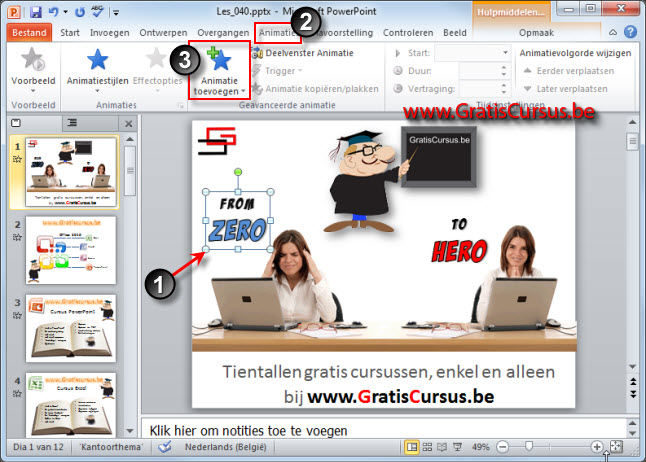The height and width of the screenshot is (462, 646).
Task: Click into the Duur duration field
Action: (x=479, y=71)
